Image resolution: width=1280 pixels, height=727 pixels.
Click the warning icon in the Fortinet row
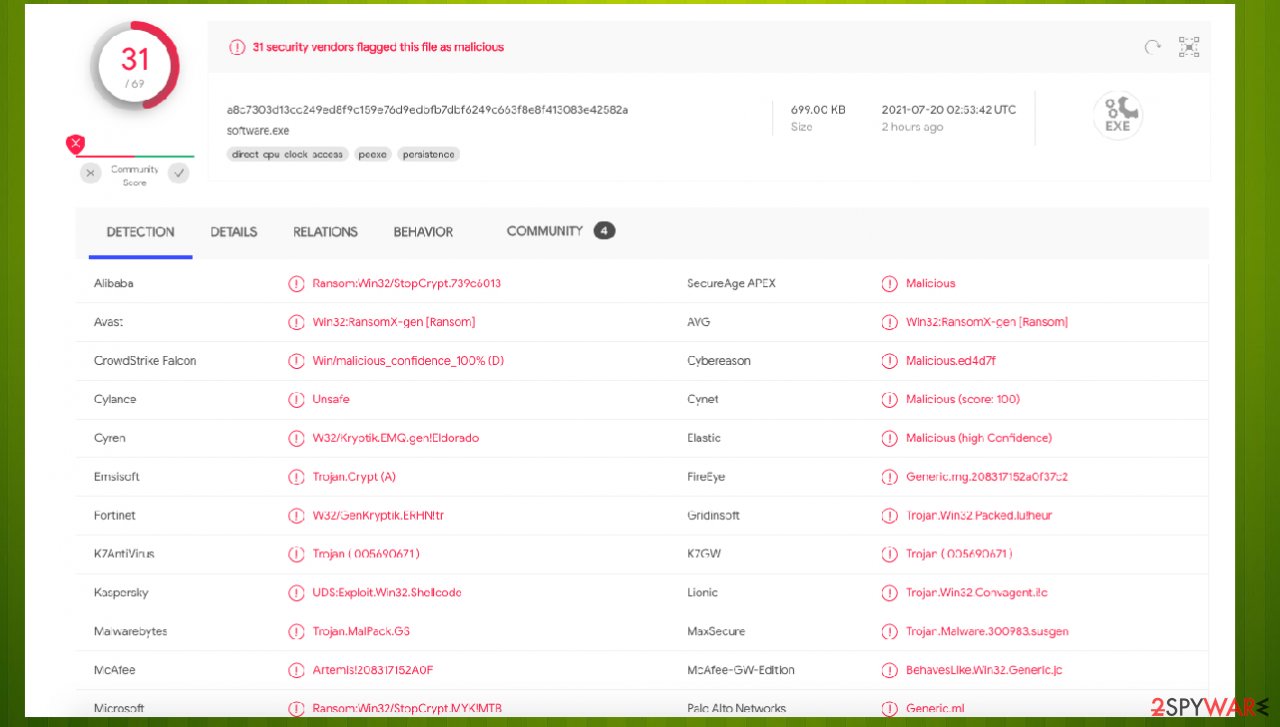click(x=296, y=516)
